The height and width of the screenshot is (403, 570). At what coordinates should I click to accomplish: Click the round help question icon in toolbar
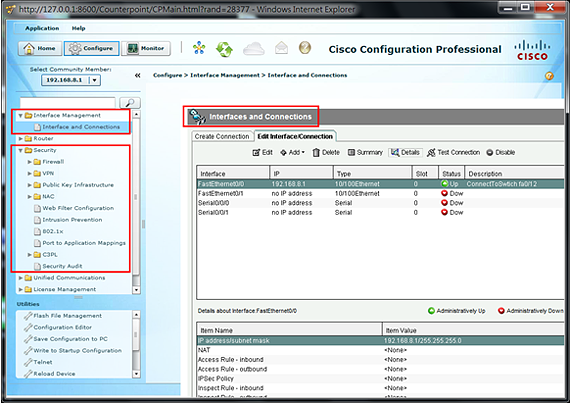[305, 48]
